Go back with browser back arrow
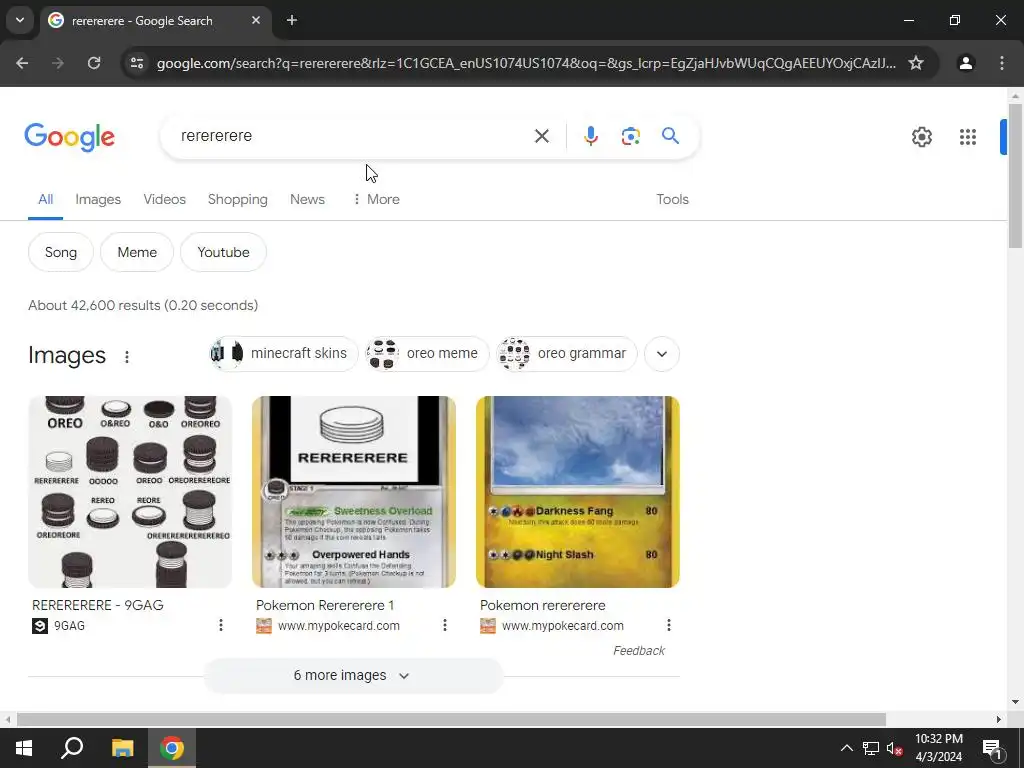 click(22, 63)
